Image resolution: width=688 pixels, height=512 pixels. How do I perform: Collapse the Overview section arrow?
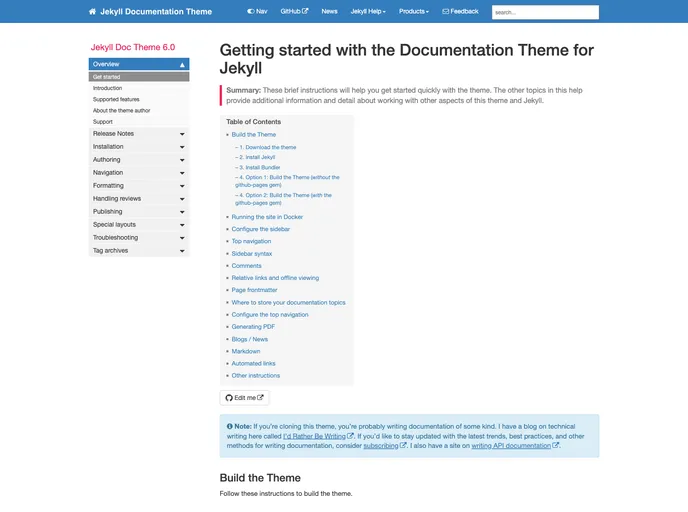(182, 64)
